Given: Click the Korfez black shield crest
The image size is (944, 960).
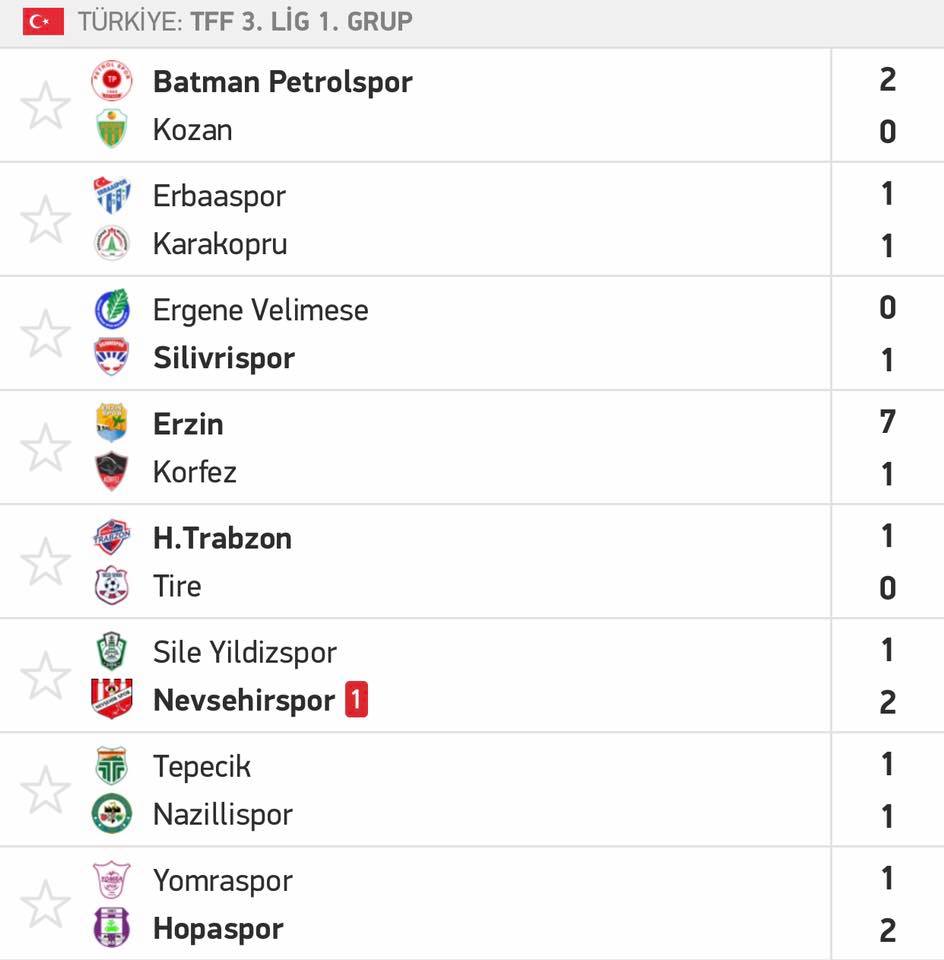Looking at the screenshot, I should 111,471.
